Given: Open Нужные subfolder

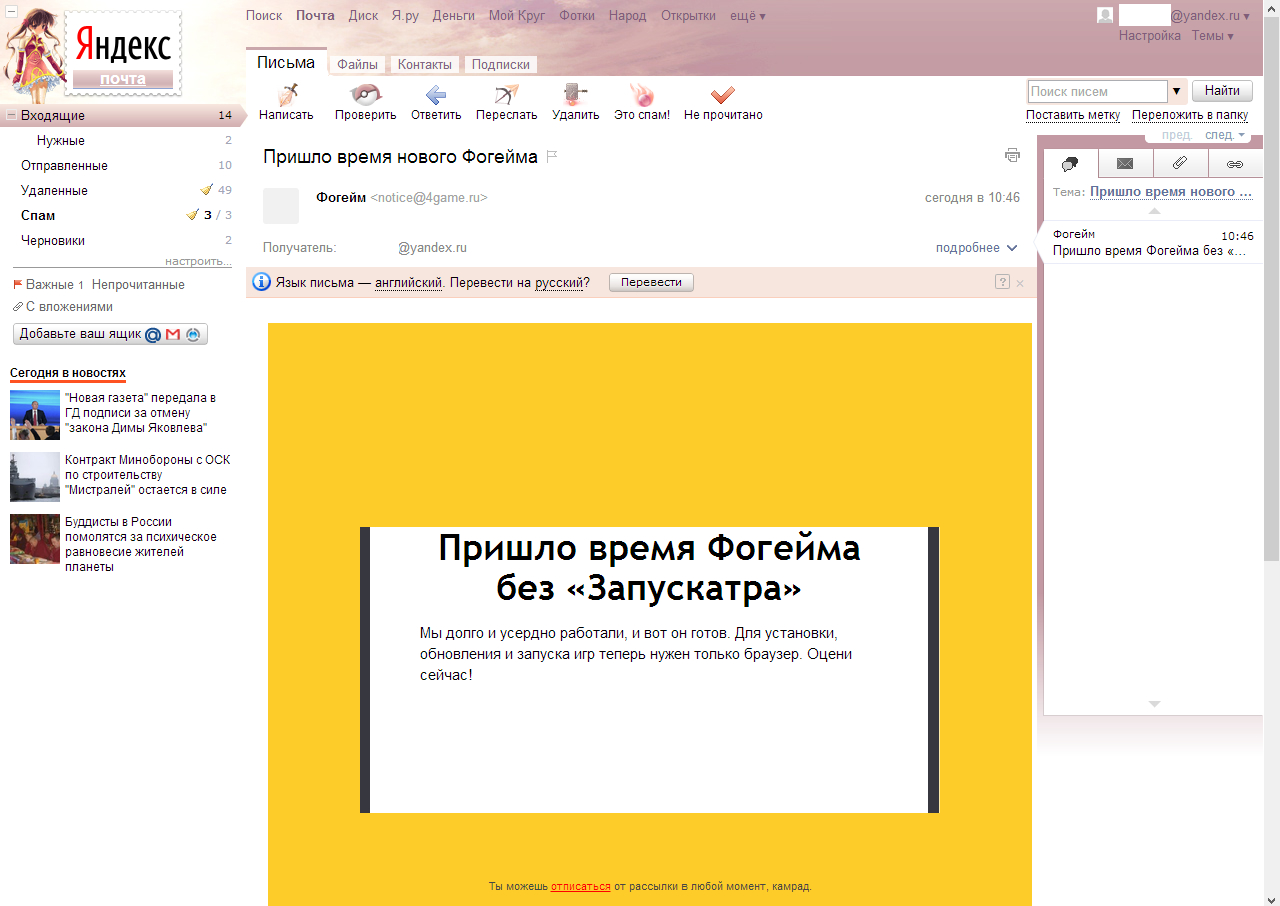Looking at the screenshot, I should [61, 140].
